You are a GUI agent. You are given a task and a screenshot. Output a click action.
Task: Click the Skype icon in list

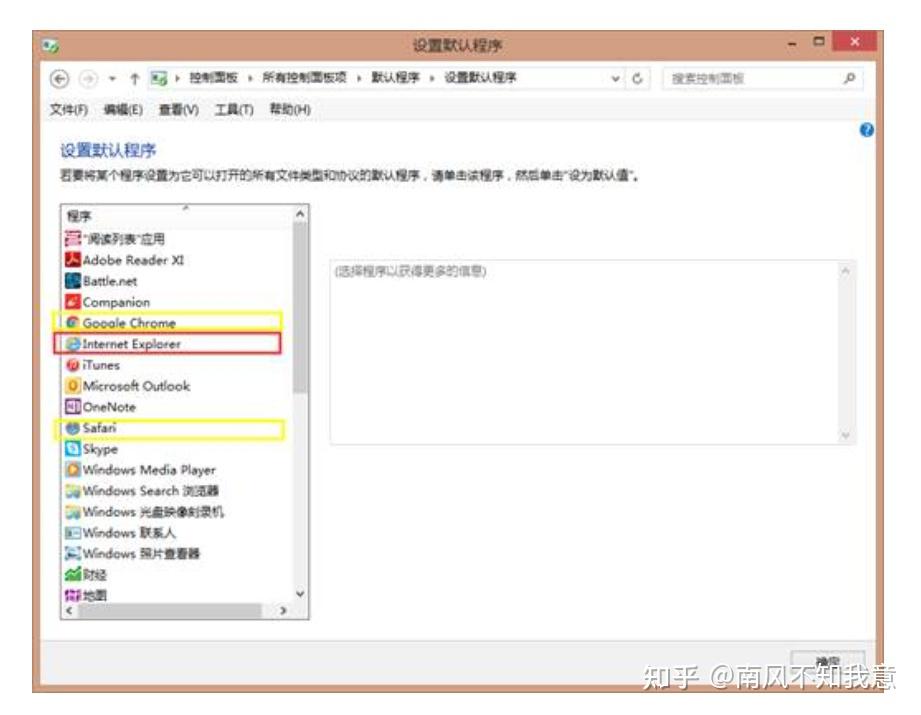[72, 449]
